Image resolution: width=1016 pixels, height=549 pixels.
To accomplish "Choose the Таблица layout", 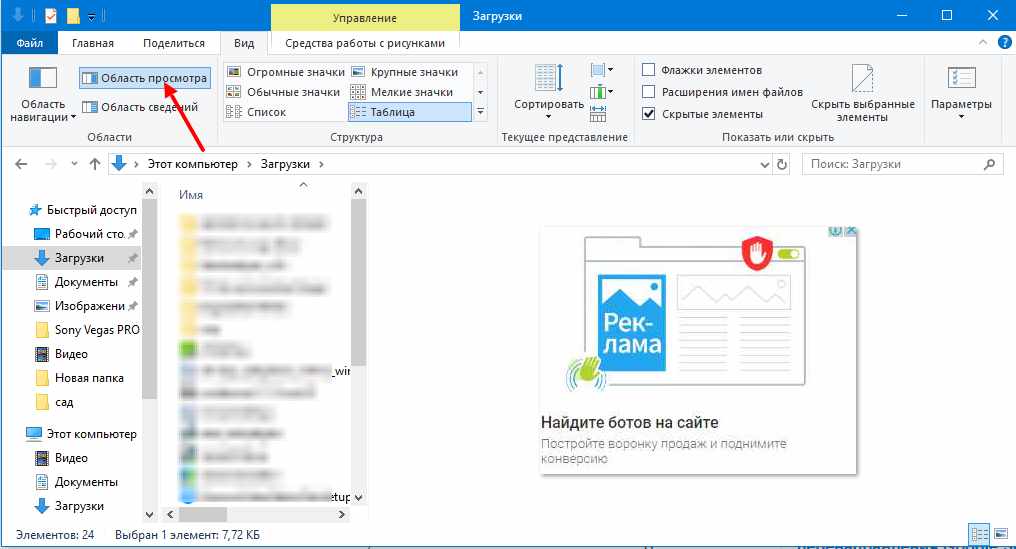I will pos(410,112).
